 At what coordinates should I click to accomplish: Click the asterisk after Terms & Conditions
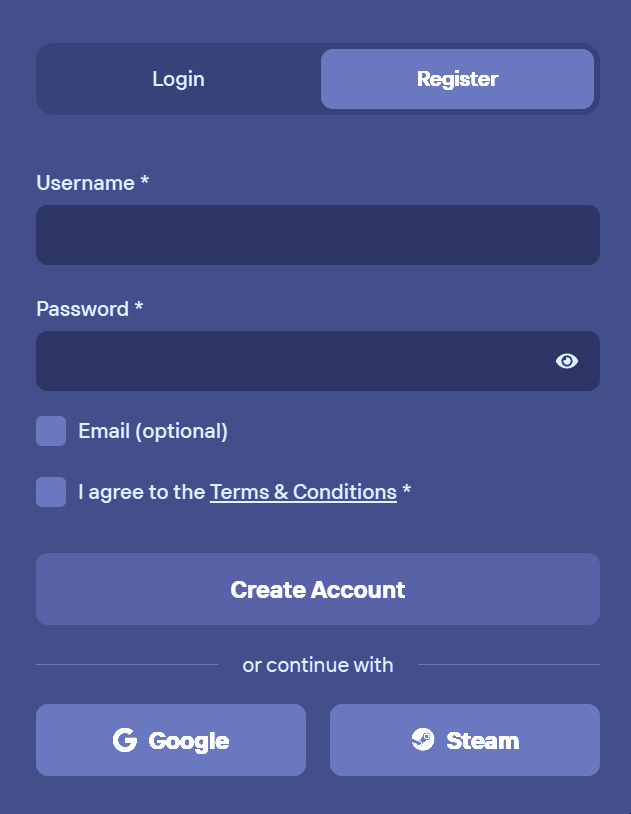407,492
